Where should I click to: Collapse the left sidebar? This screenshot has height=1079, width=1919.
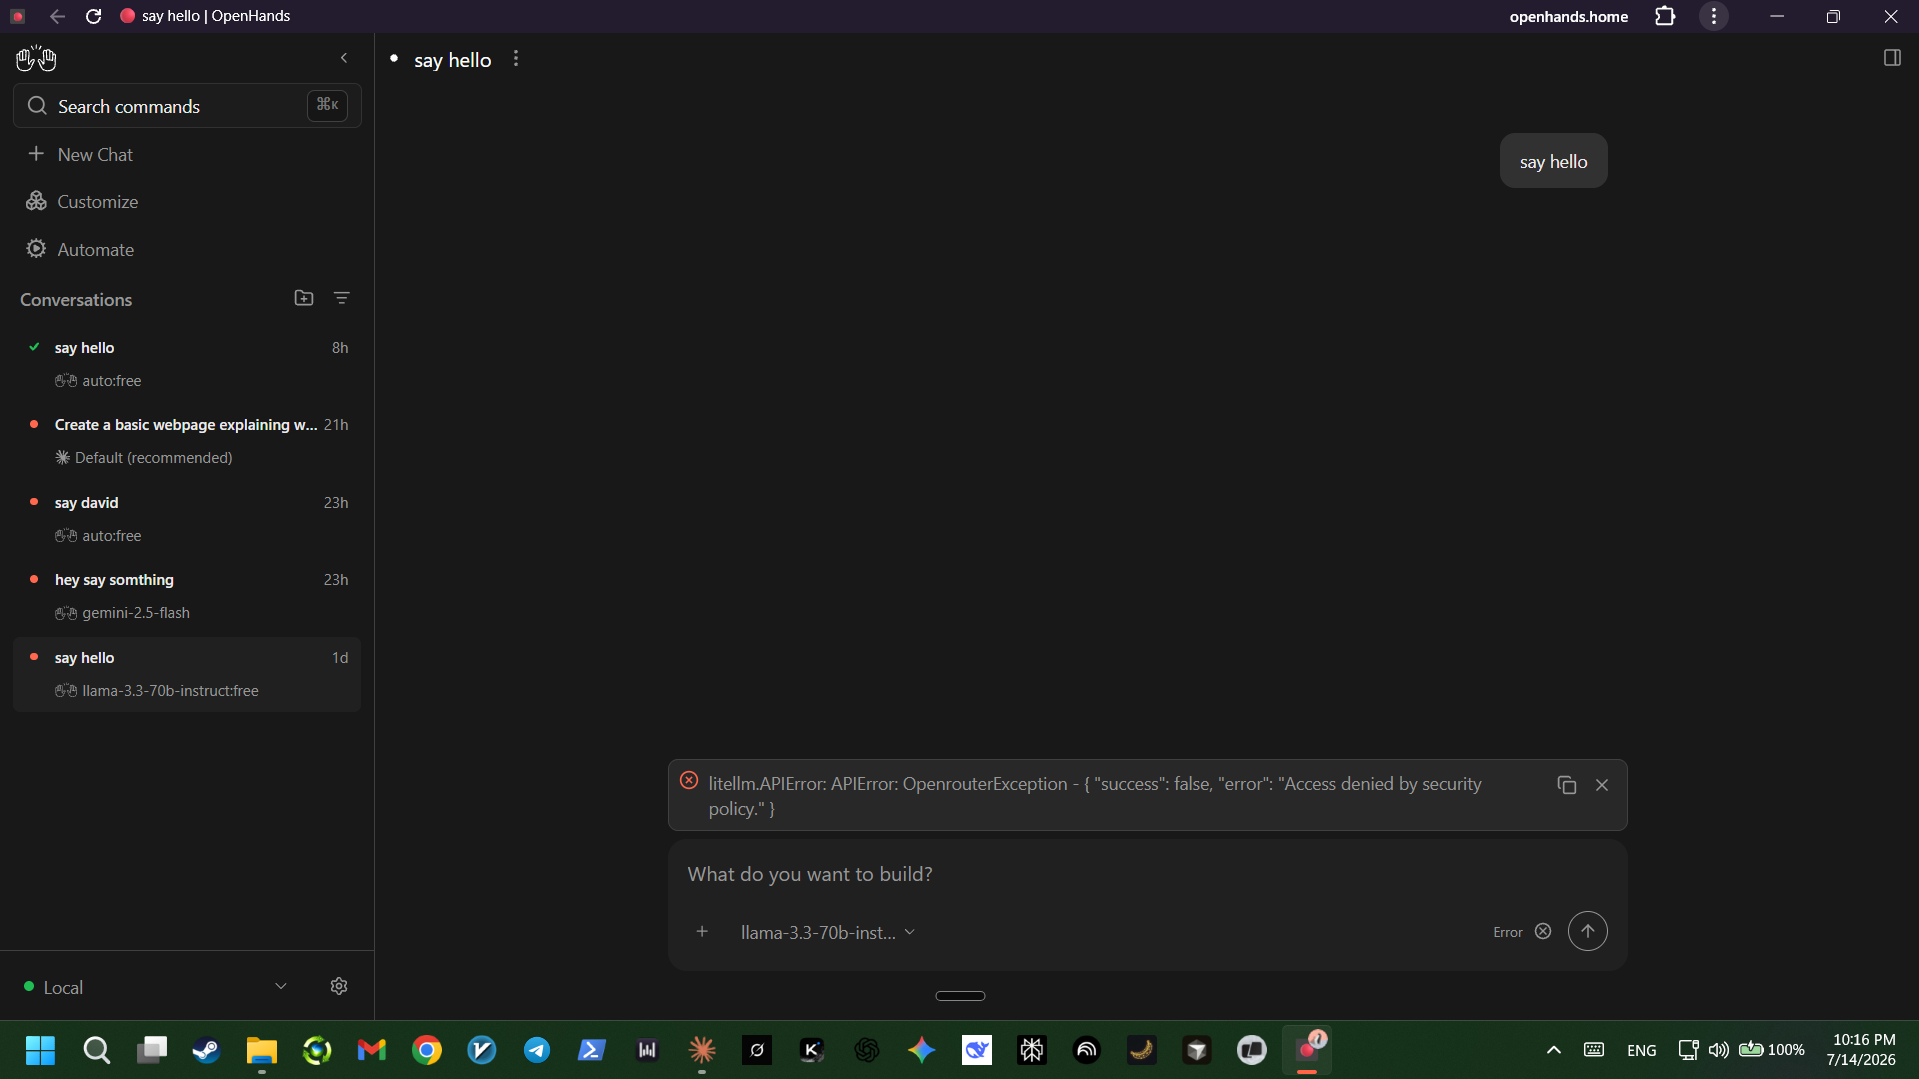(344, 58)
